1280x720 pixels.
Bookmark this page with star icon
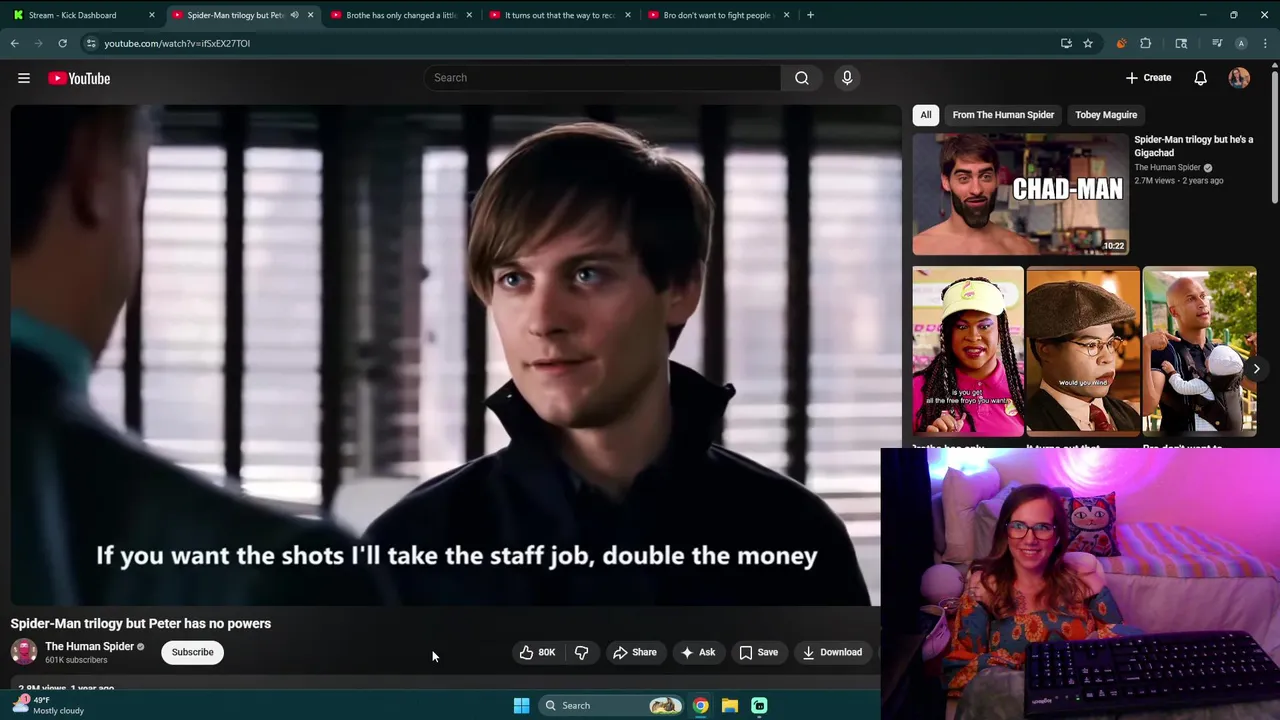[1088, 43]
